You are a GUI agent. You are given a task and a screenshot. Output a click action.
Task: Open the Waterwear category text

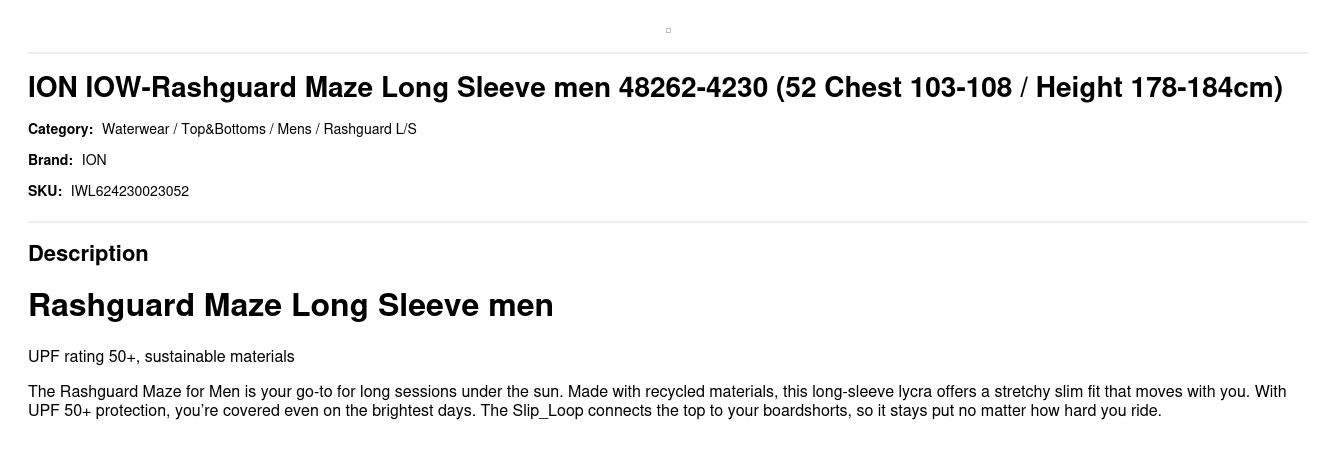tap(135, 129)
